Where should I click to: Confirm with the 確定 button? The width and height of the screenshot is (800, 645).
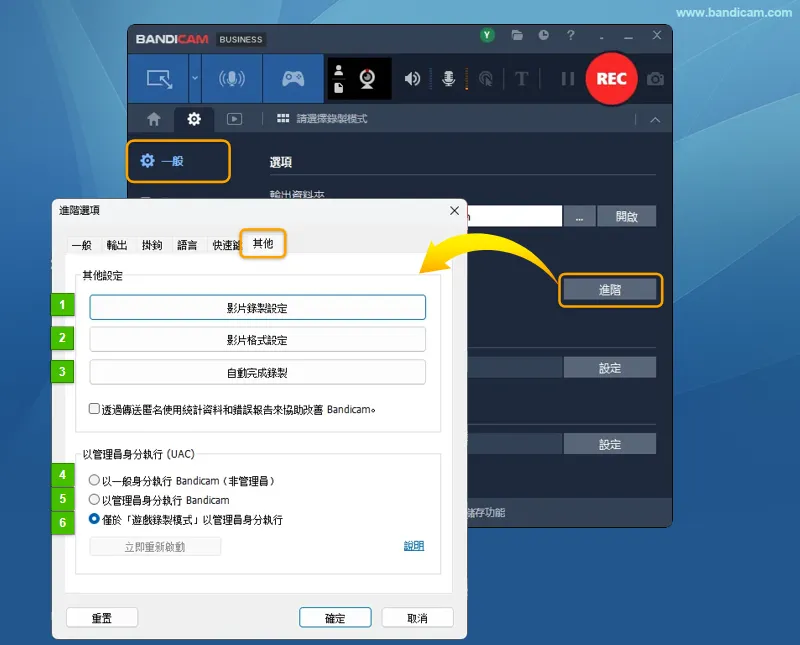tap(335, 618)
